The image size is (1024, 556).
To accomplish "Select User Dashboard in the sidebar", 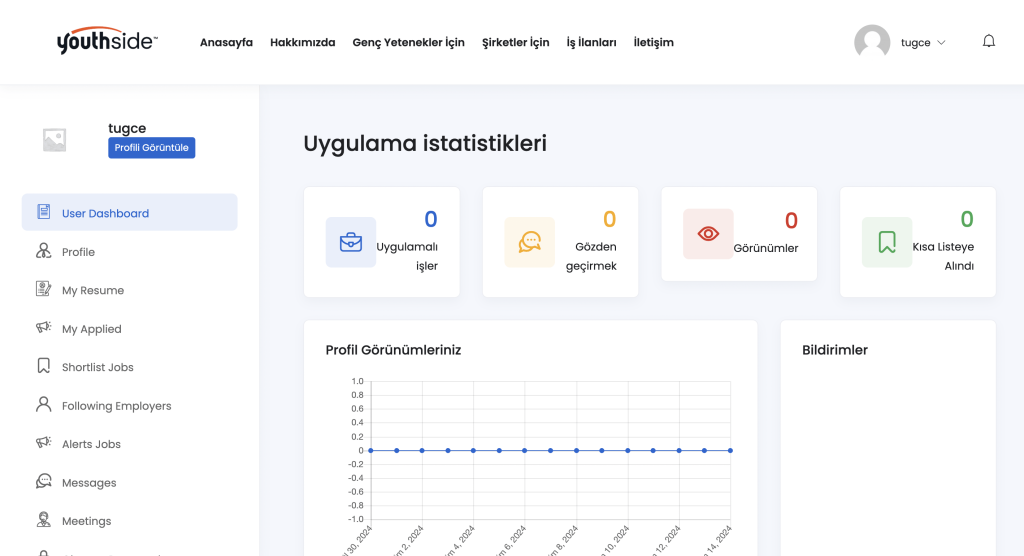I will coord(129,212).
